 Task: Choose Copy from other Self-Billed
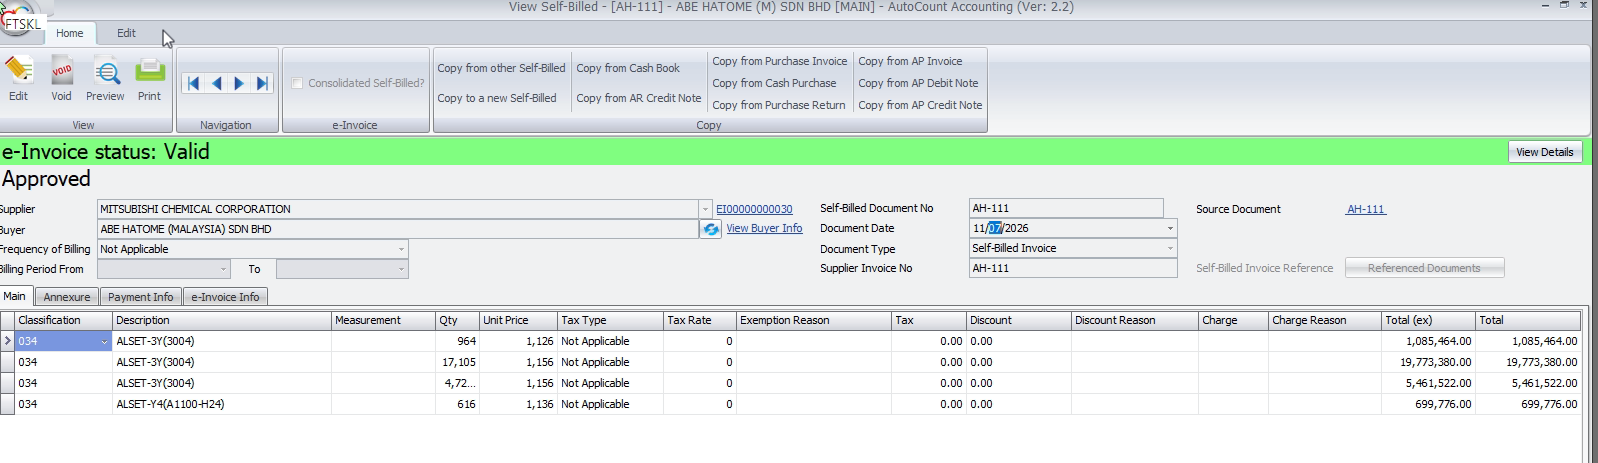(501, 68)
